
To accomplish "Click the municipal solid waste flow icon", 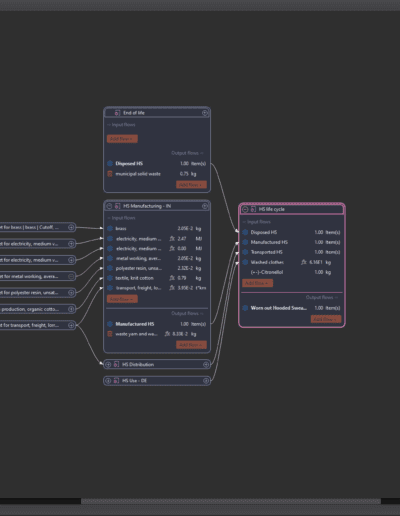I will coord(110,174).
